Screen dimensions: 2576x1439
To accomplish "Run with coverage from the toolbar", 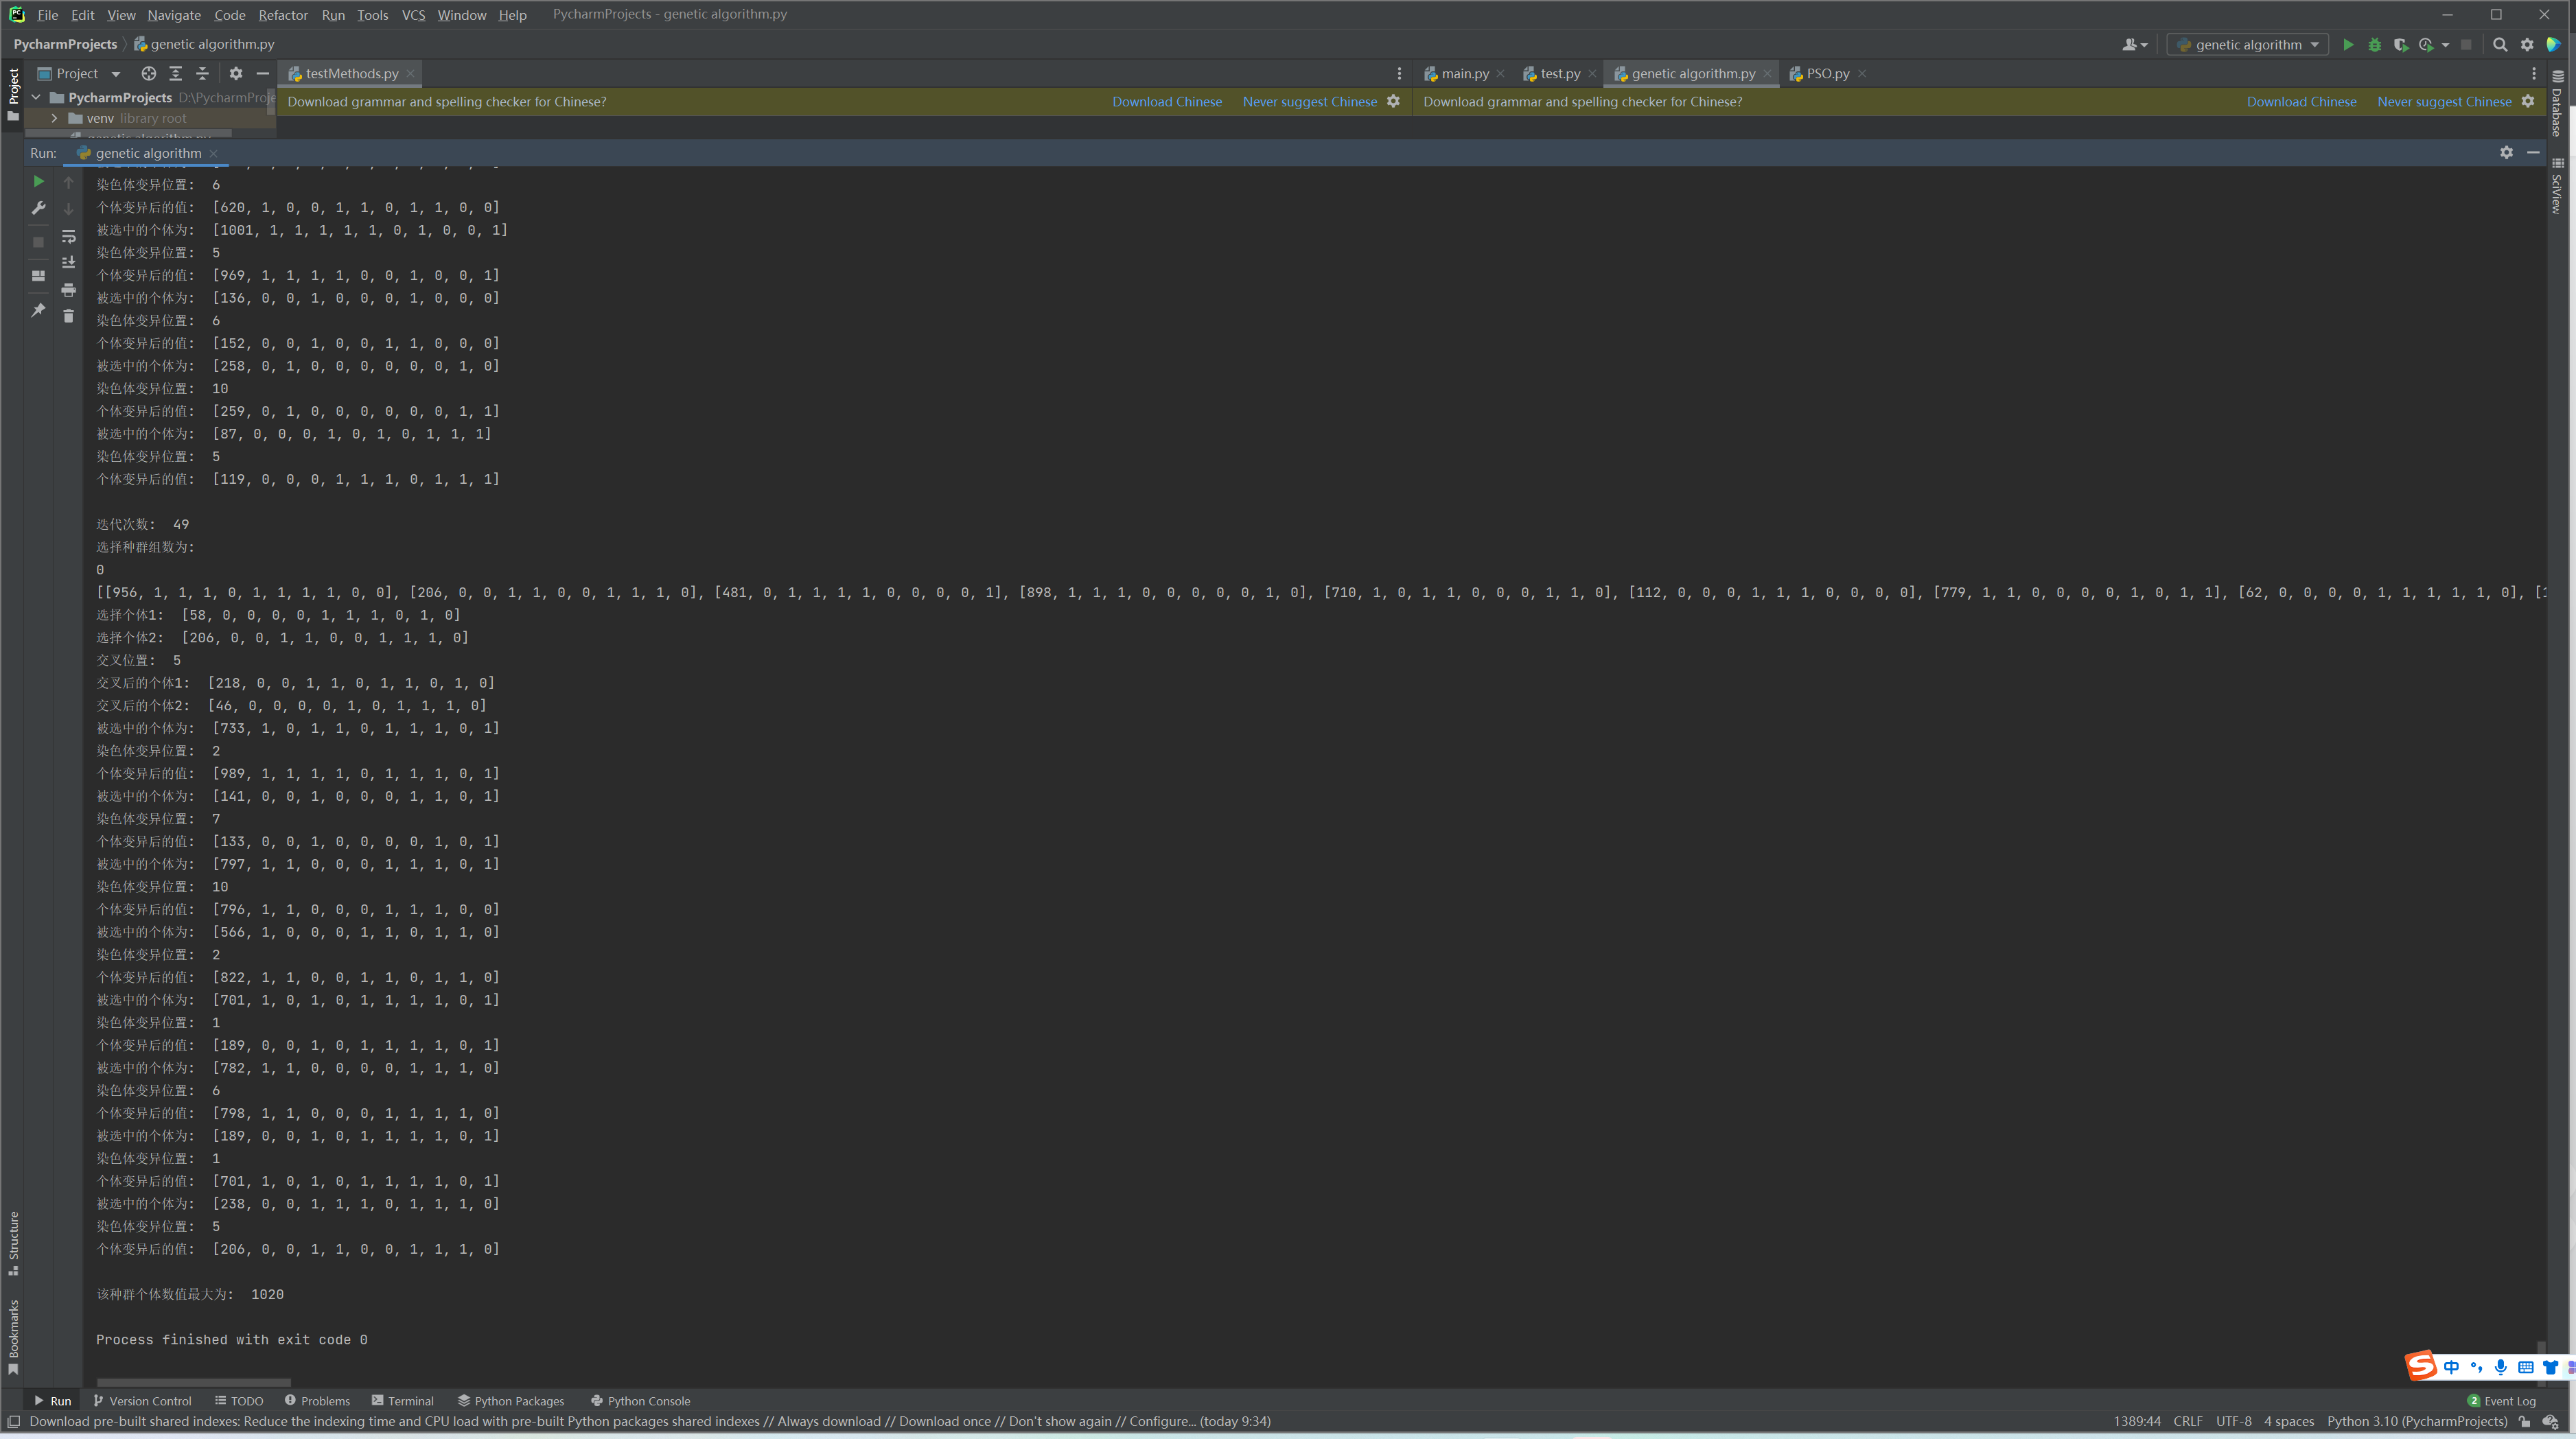I will 2401,45.
